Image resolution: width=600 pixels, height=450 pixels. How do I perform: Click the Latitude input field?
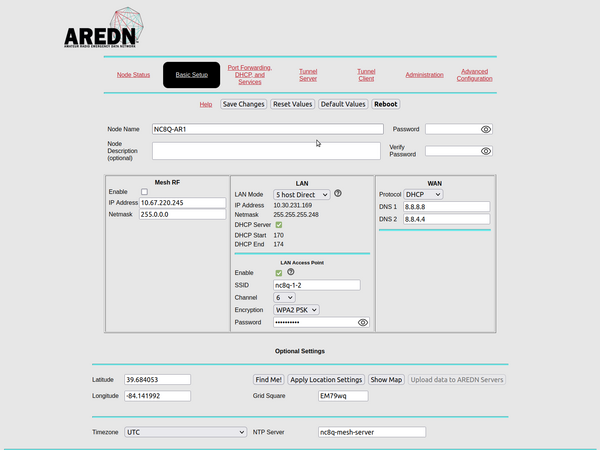[x=158, y=380]
